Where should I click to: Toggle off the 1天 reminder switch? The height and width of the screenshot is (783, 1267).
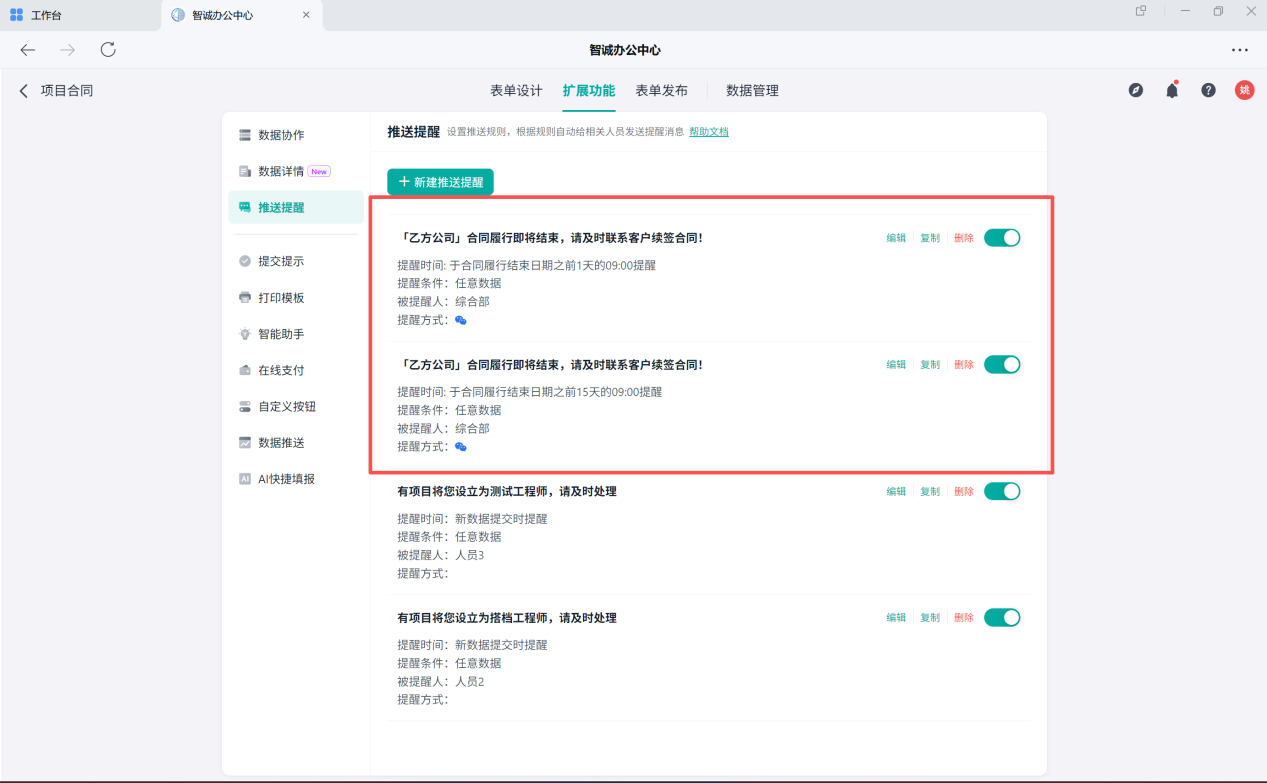pyautogui.click(x=1002, y=238)
